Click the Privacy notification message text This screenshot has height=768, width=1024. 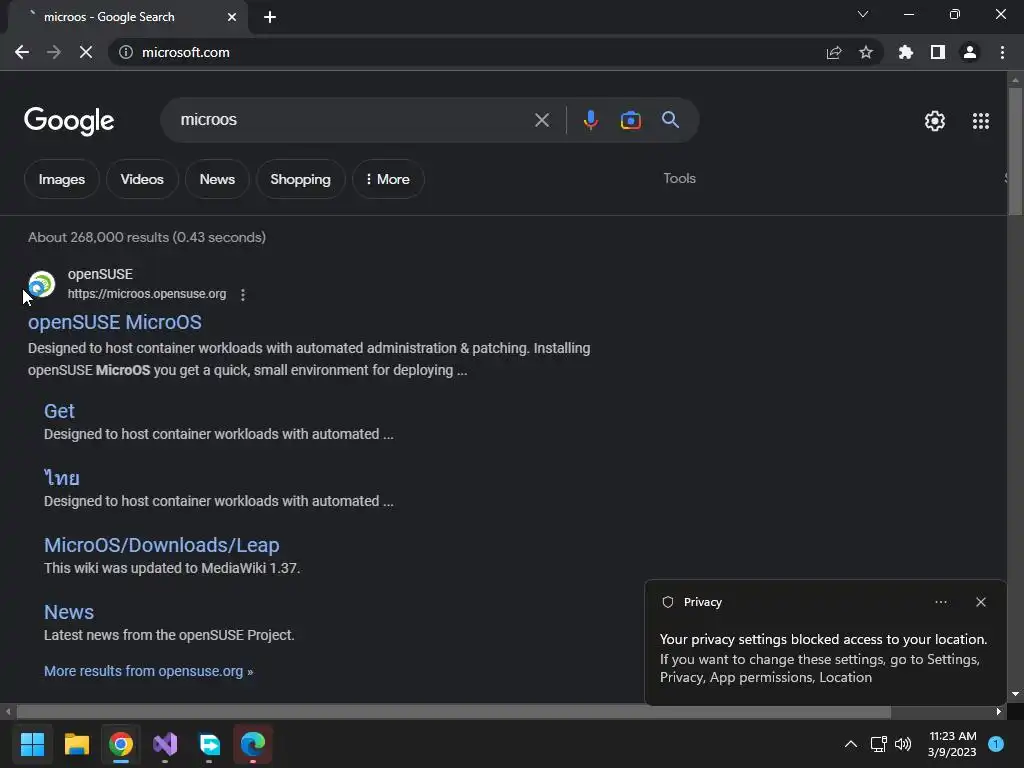[823, 658]
